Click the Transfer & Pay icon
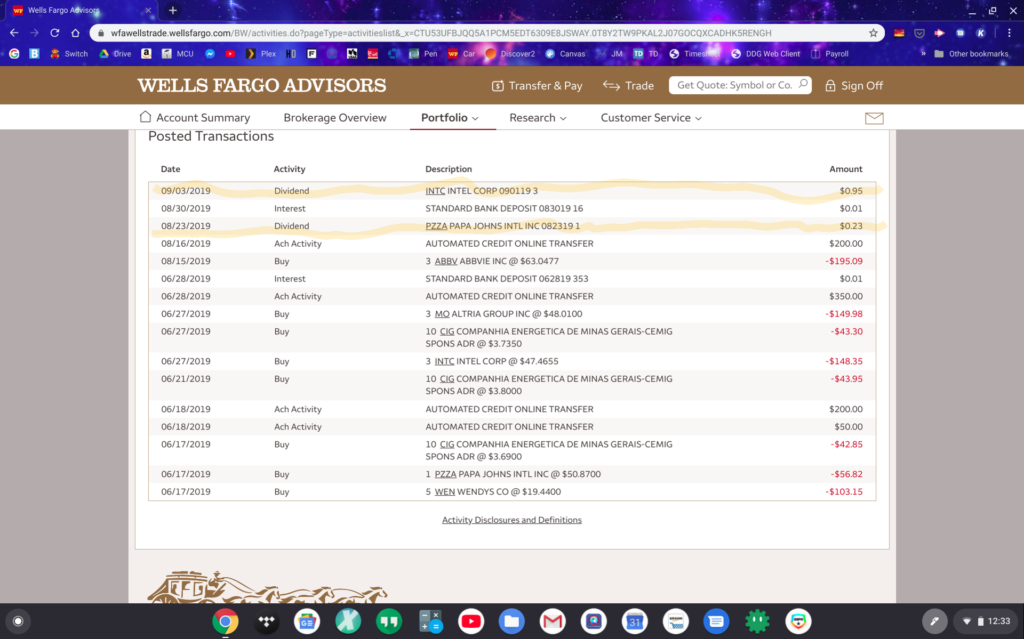 click(x=497, y=86)
